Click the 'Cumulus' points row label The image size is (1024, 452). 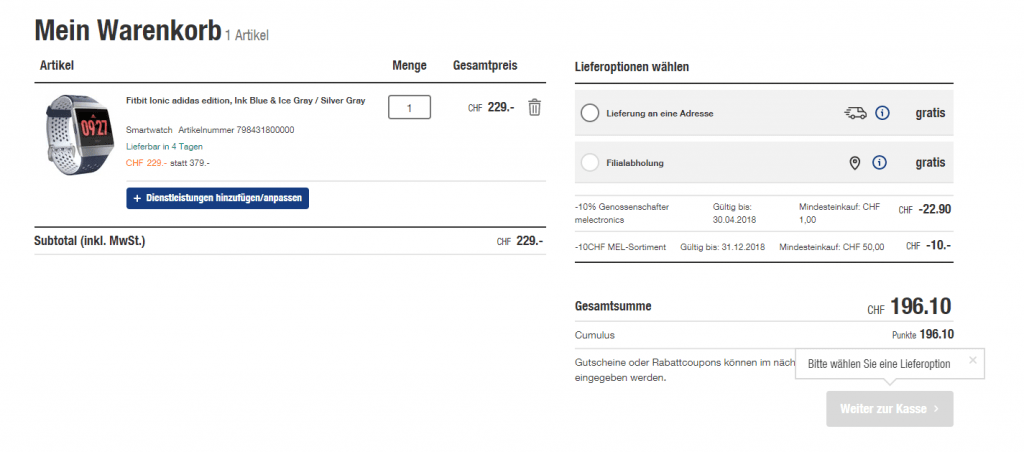[x=595, y=335]
